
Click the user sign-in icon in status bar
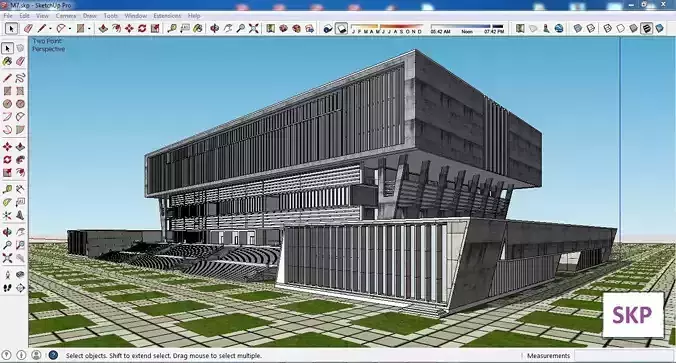pyautogui.click(x=36, y=355)
